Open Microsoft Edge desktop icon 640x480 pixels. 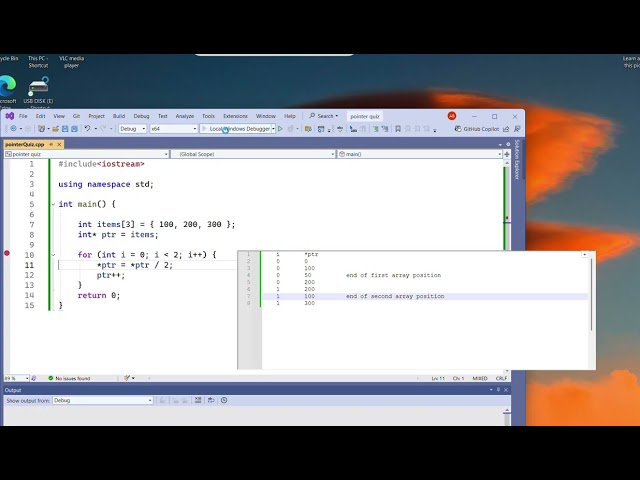click(7, 87)
